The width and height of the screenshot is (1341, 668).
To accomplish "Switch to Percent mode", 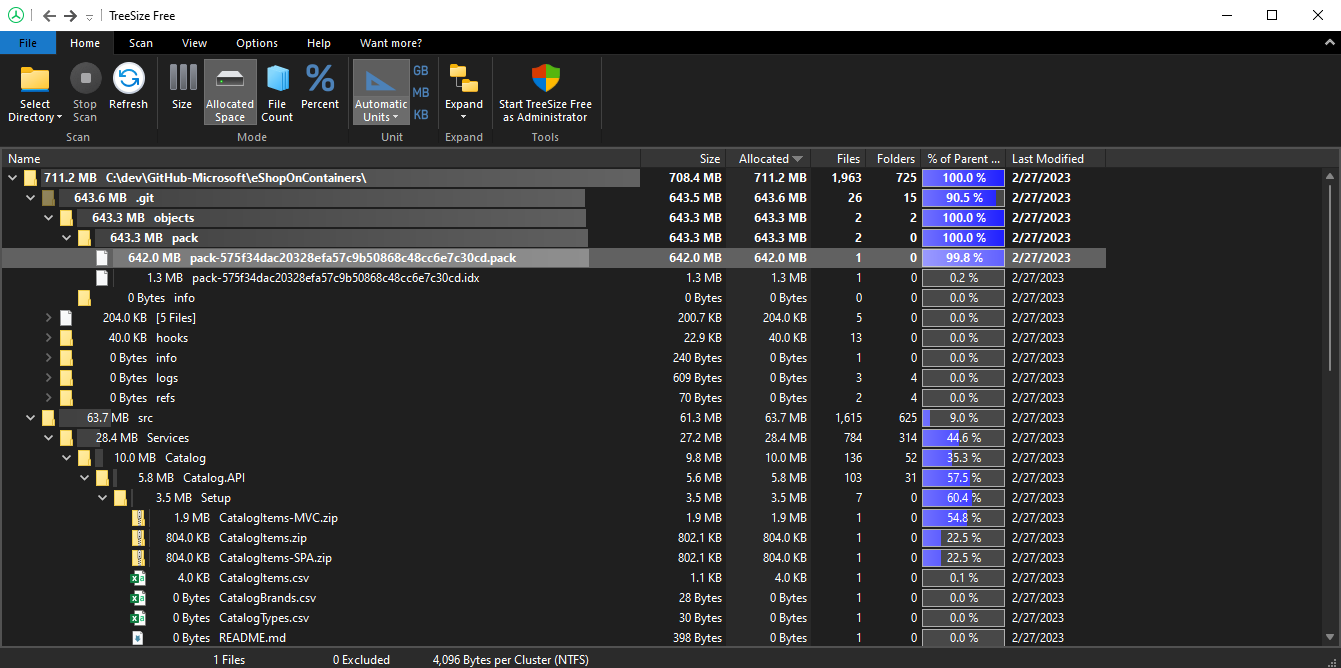I will click(x=320, y=88).
